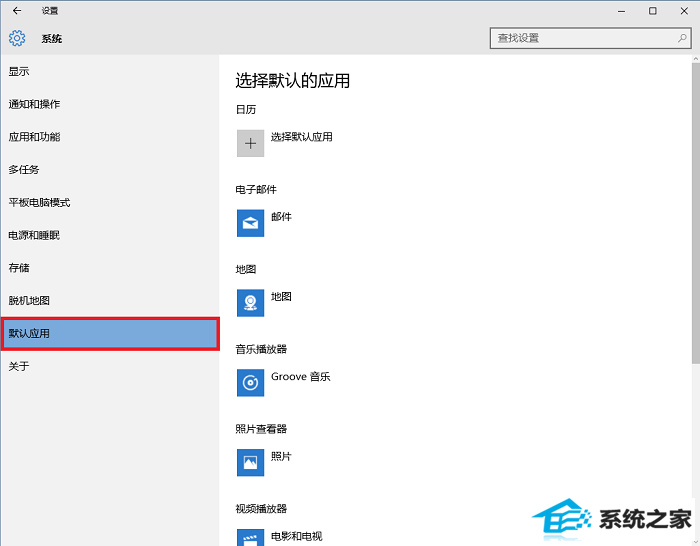700x546 pixels.
Task: Click the 日历 category label
Action: point(246,110)
